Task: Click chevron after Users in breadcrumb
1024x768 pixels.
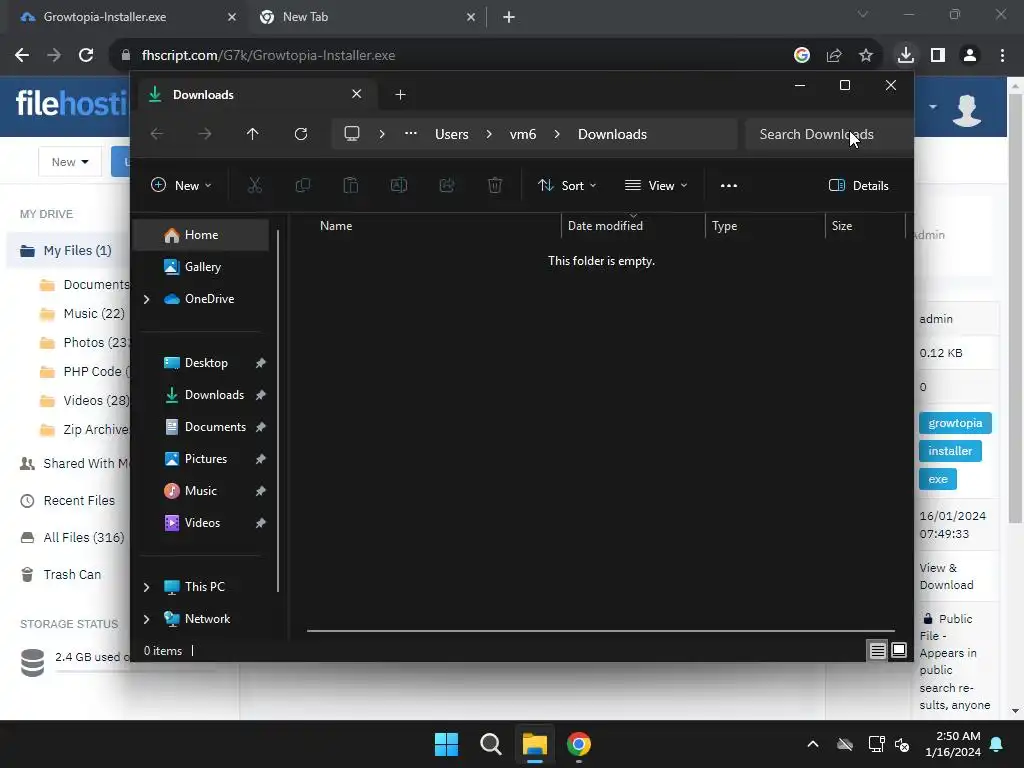Action: [x=488, y=134]
